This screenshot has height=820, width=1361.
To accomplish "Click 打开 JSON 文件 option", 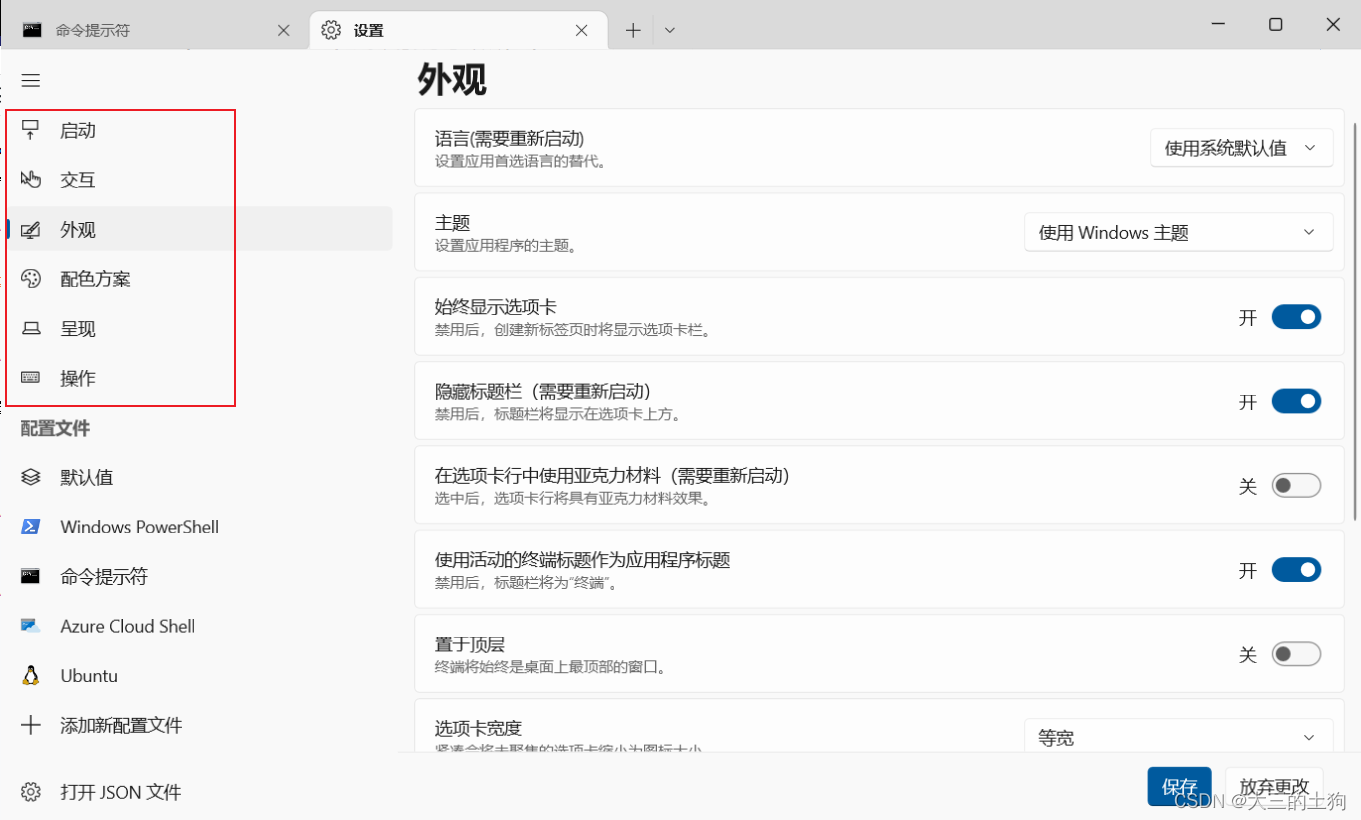I will pos(119,791).
